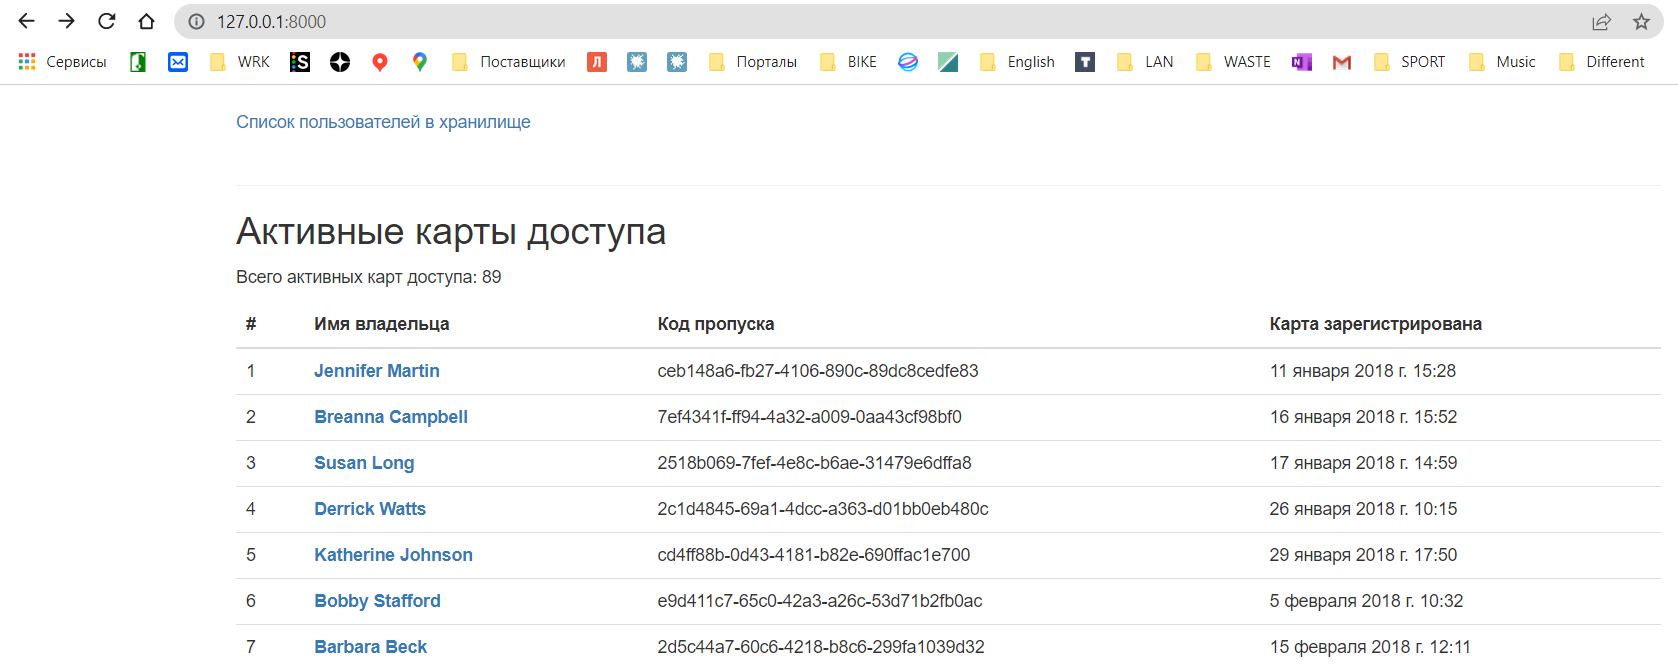Expand the Music bookmarks folder

pyautogui.click(x=1502, y=62)
